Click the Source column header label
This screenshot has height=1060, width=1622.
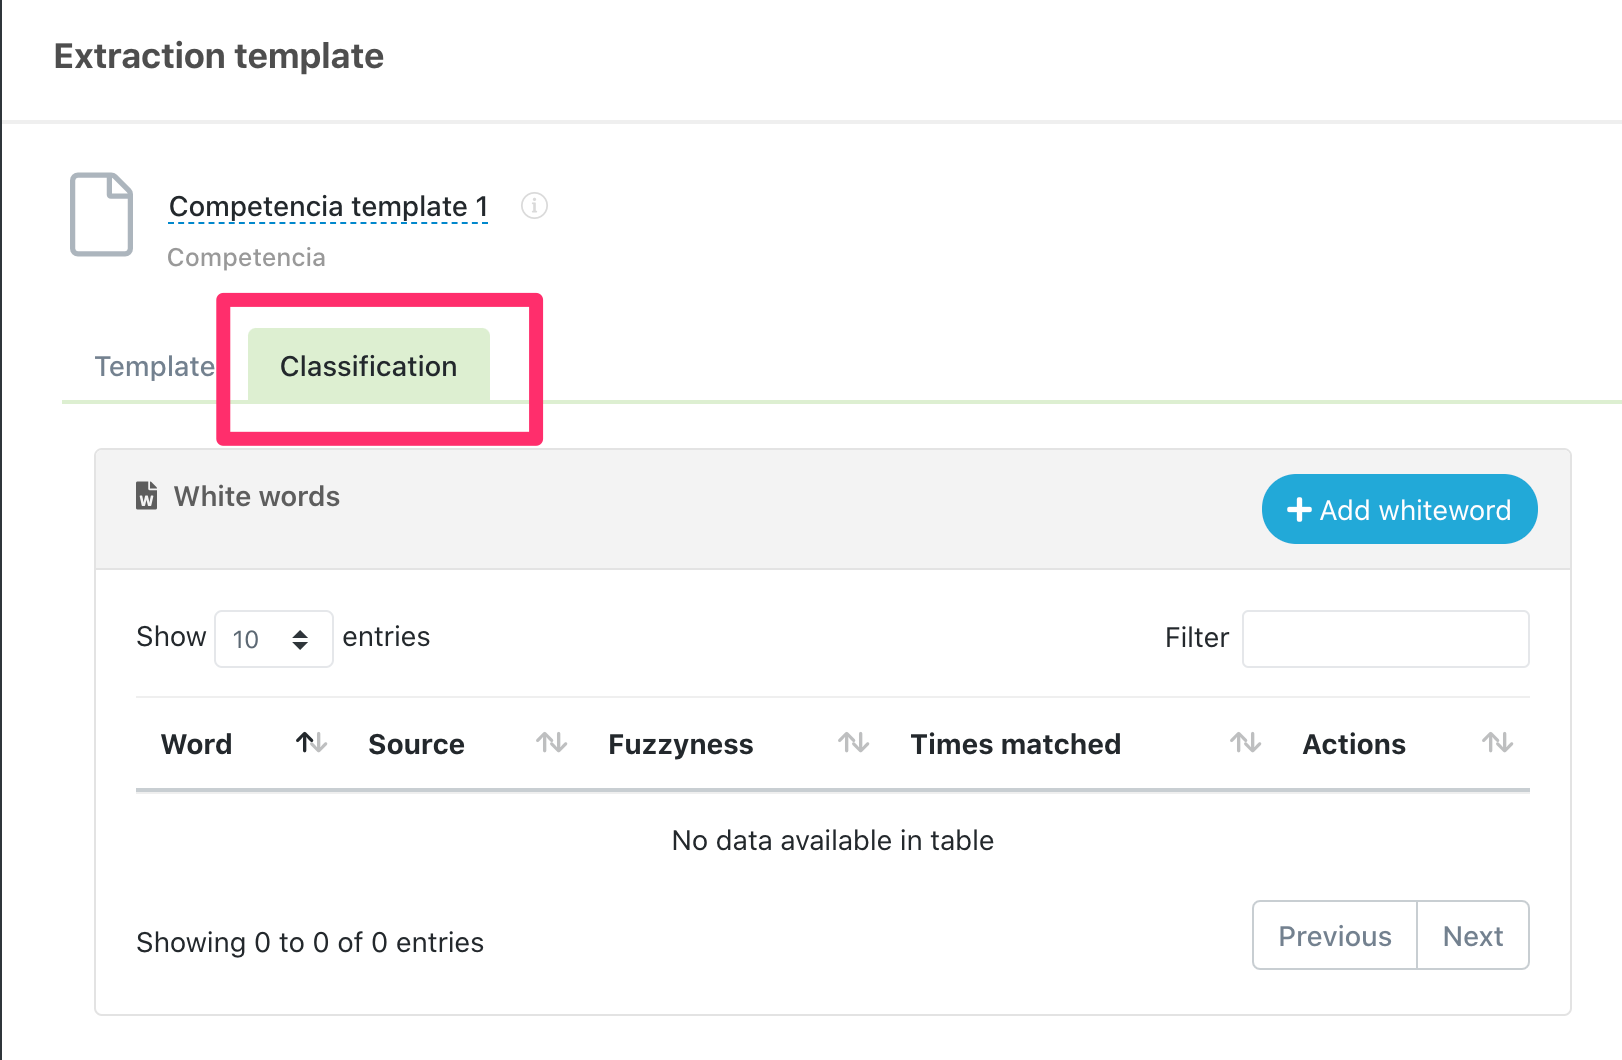[x=416, y=744]
